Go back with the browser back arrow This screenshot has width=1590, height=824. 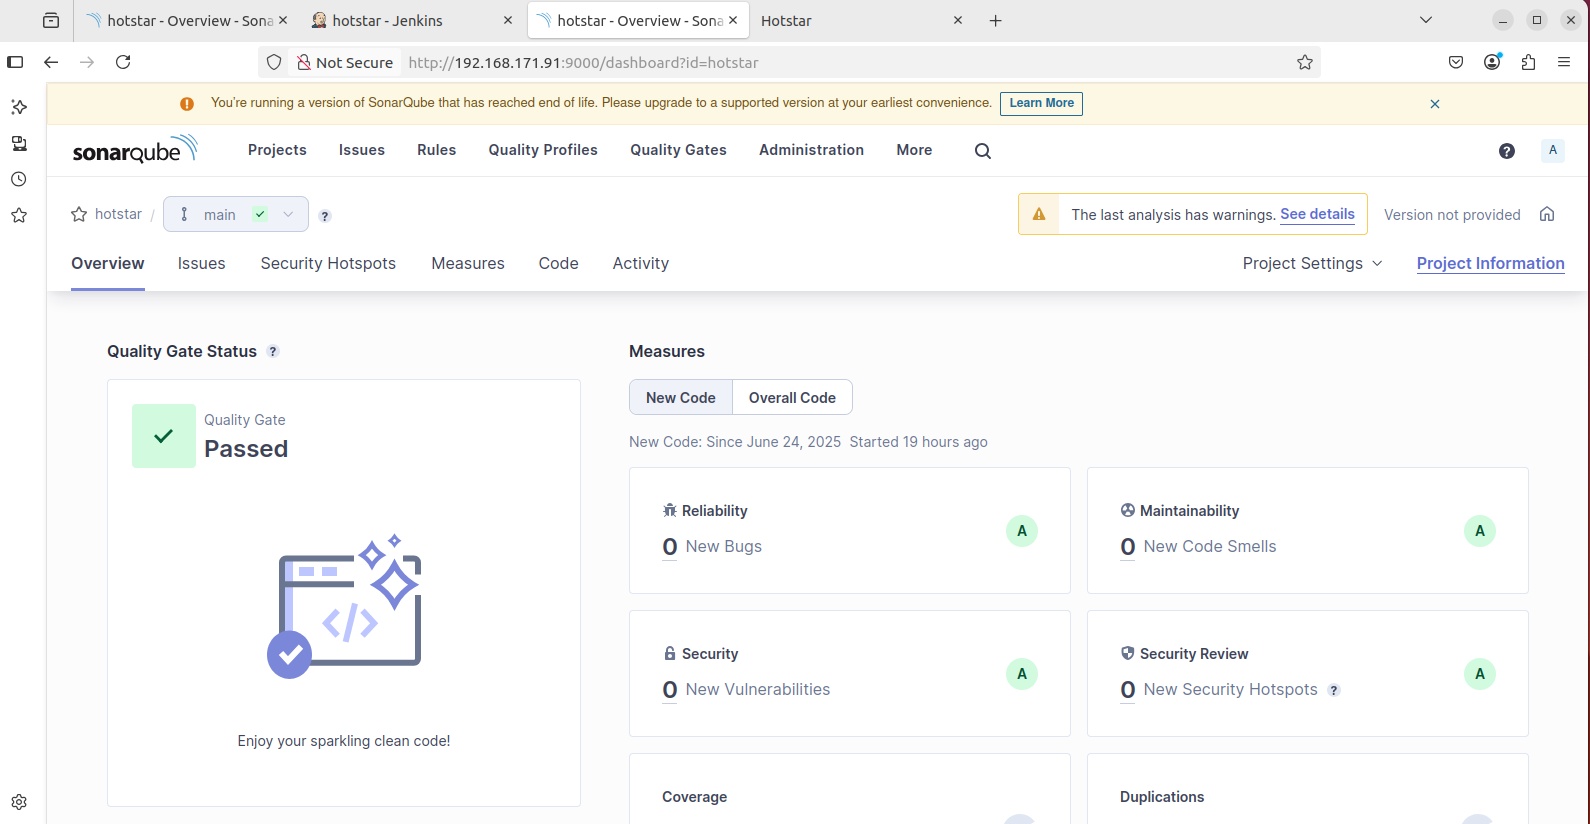(x=51, y=62)
